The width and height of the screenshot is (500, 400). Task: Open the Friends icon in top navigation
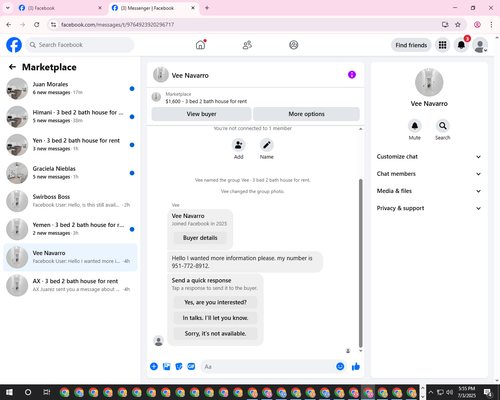tap(247, 45)
